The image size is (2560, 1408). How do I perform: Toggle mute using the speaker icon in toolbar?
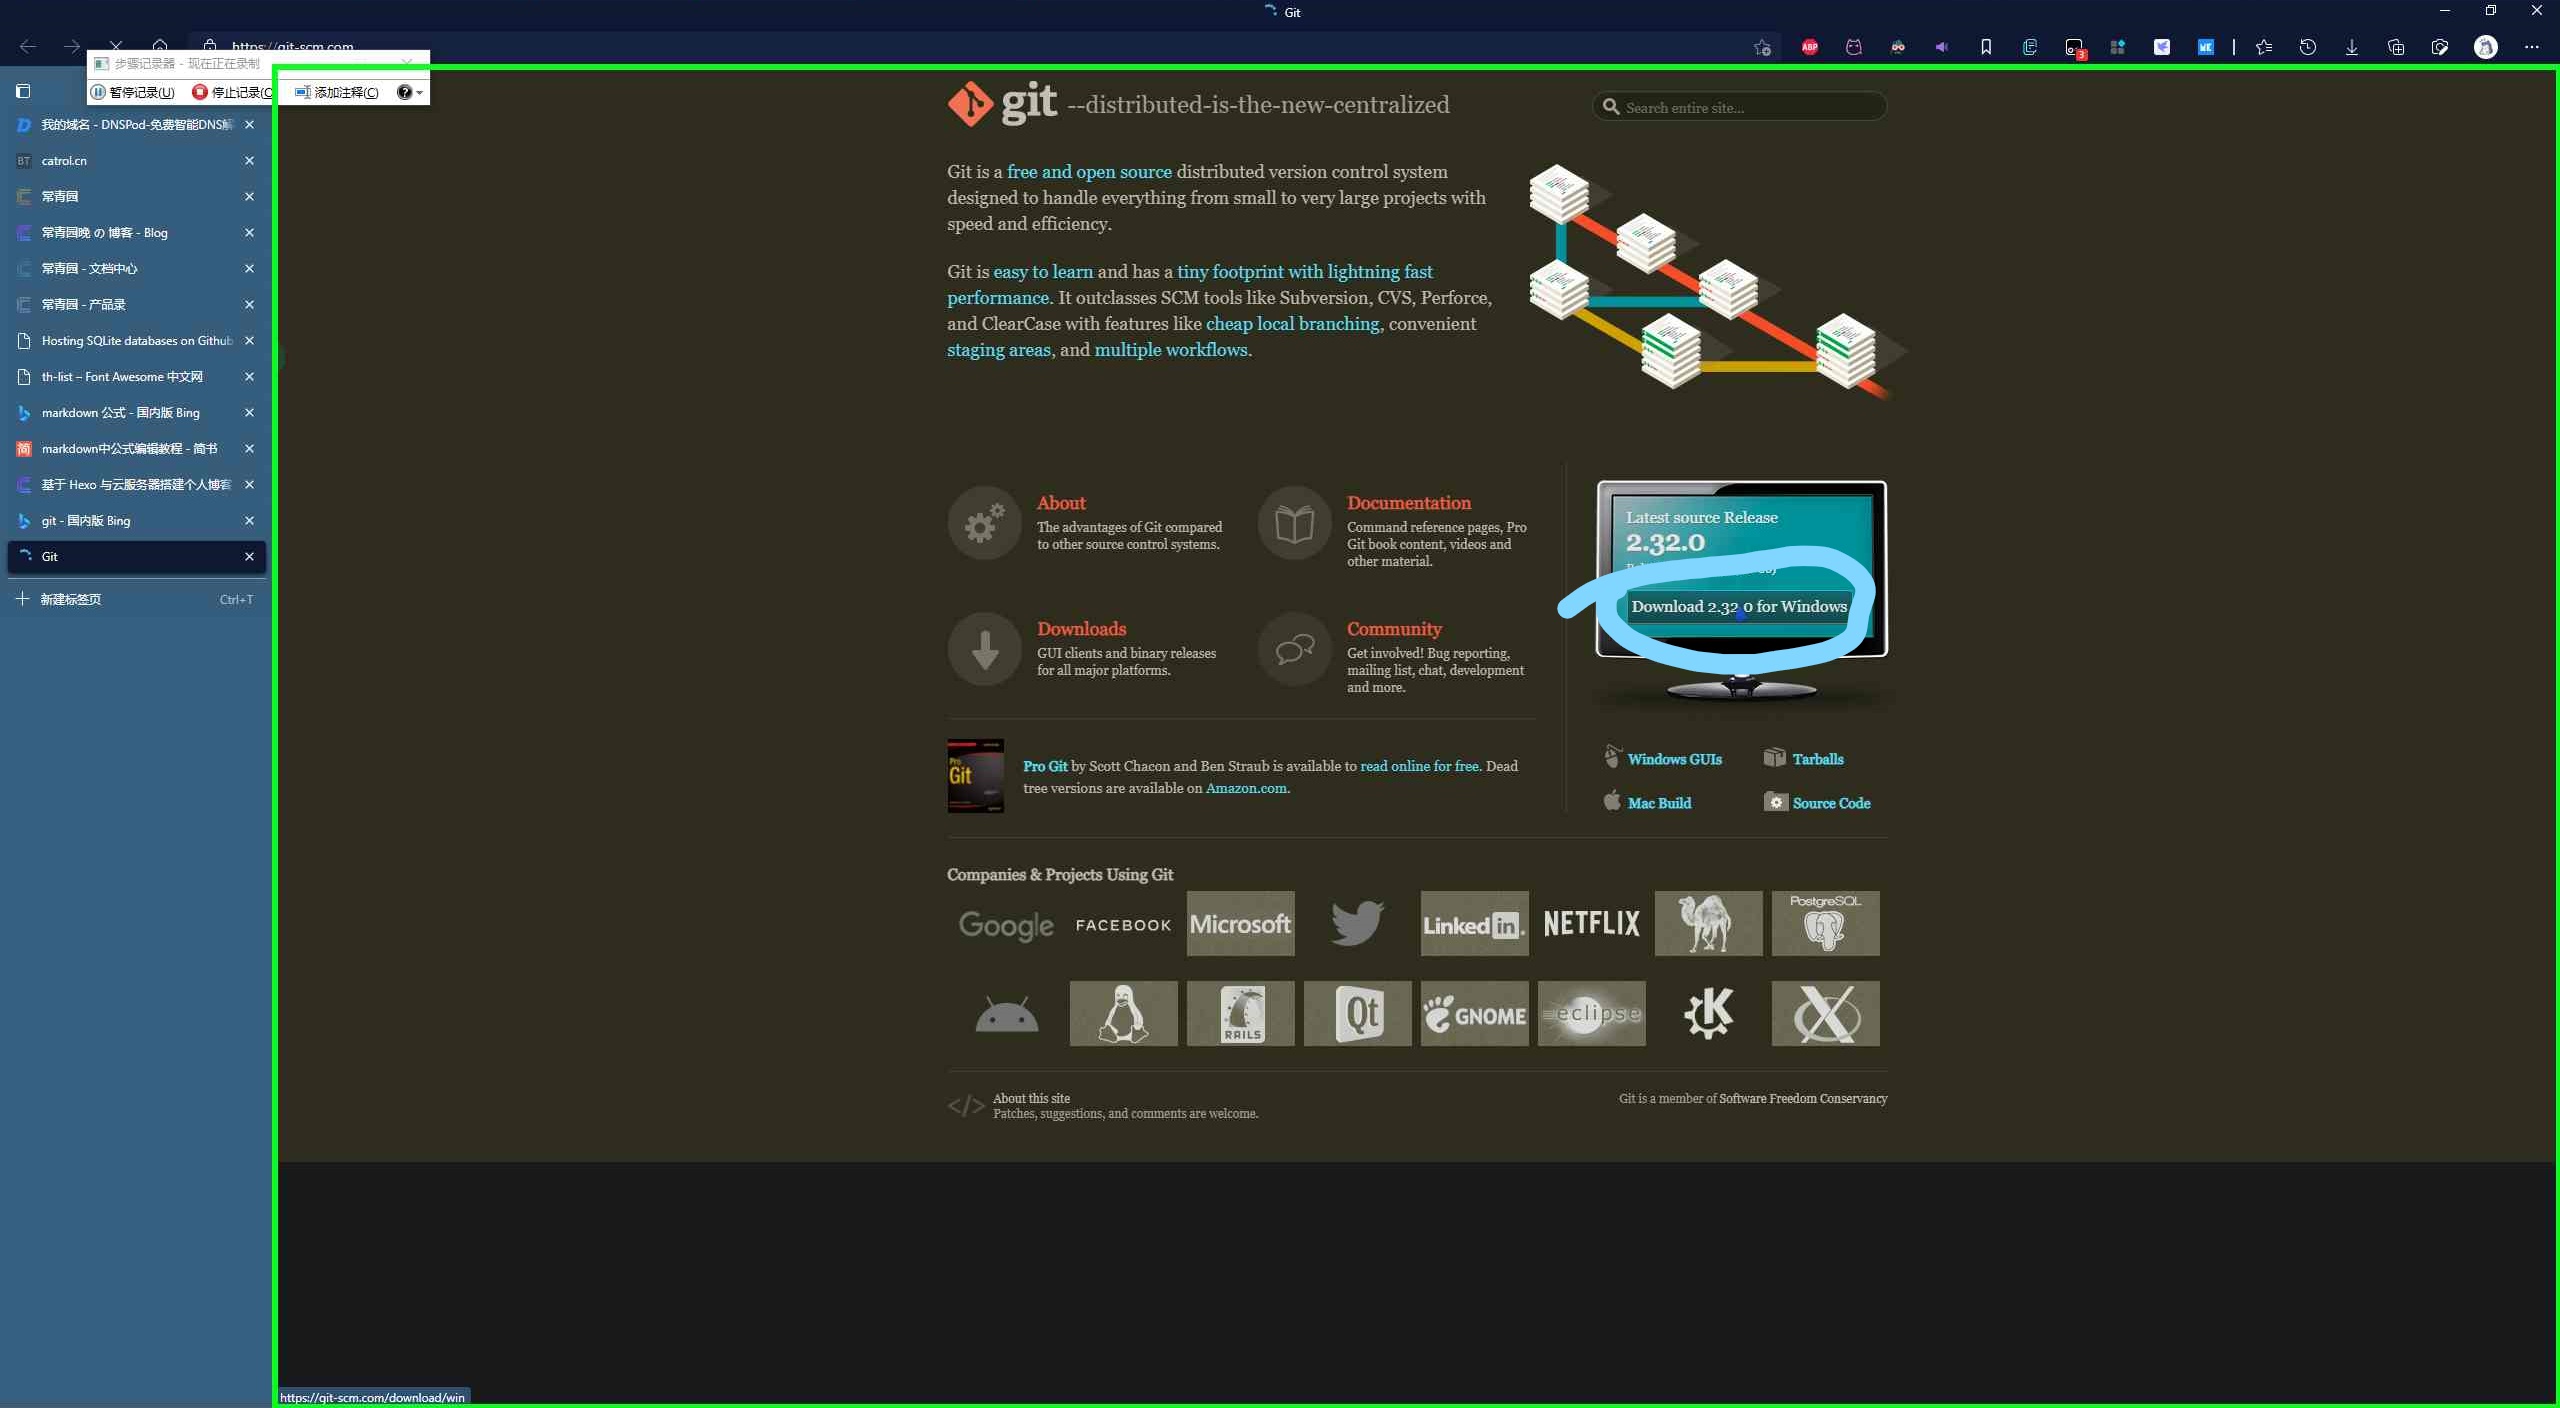click(1941, 47)
